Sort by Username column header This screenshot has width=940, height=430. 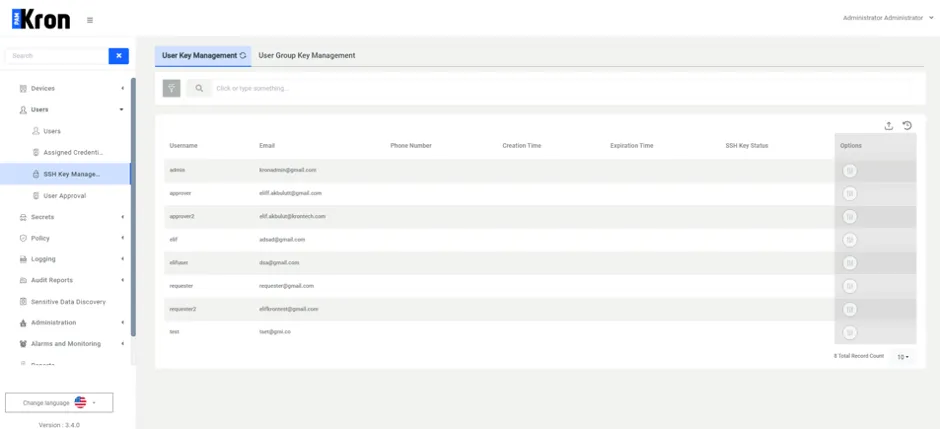[x=183, y=146]
